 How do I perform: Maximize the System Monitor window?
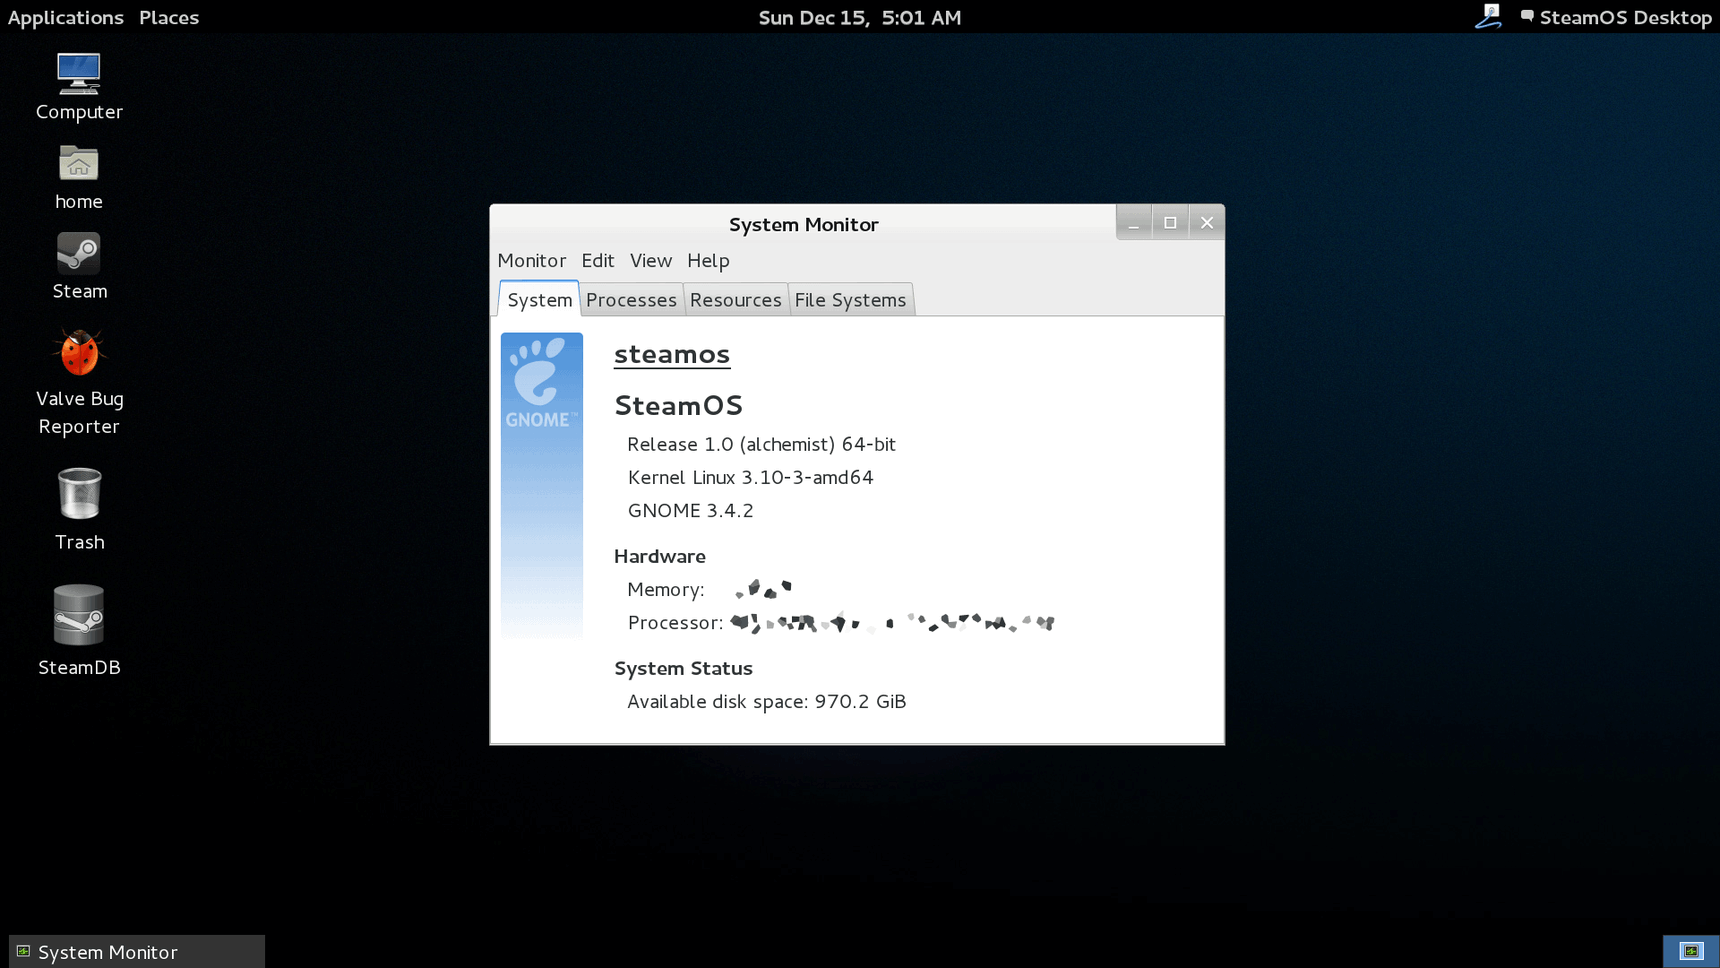(x=1170, y=222)
